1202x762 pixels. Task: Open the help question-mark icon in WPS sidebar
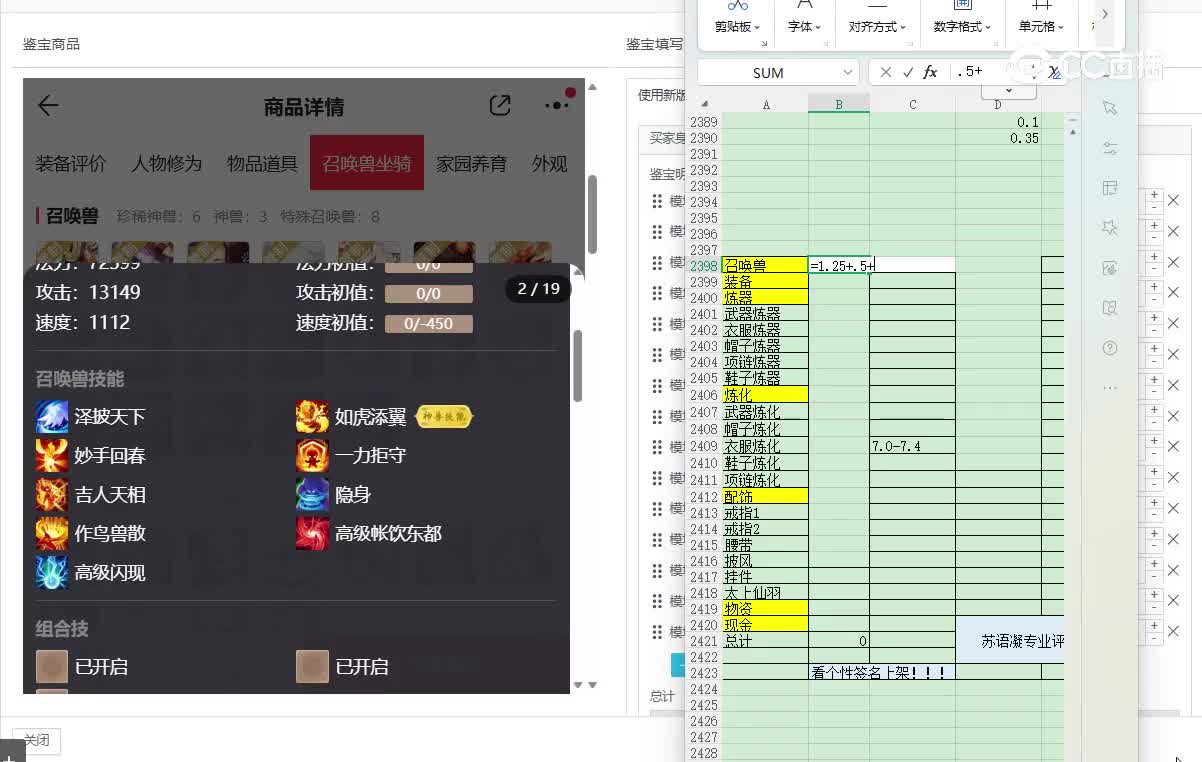click(x=1109, y=348)
